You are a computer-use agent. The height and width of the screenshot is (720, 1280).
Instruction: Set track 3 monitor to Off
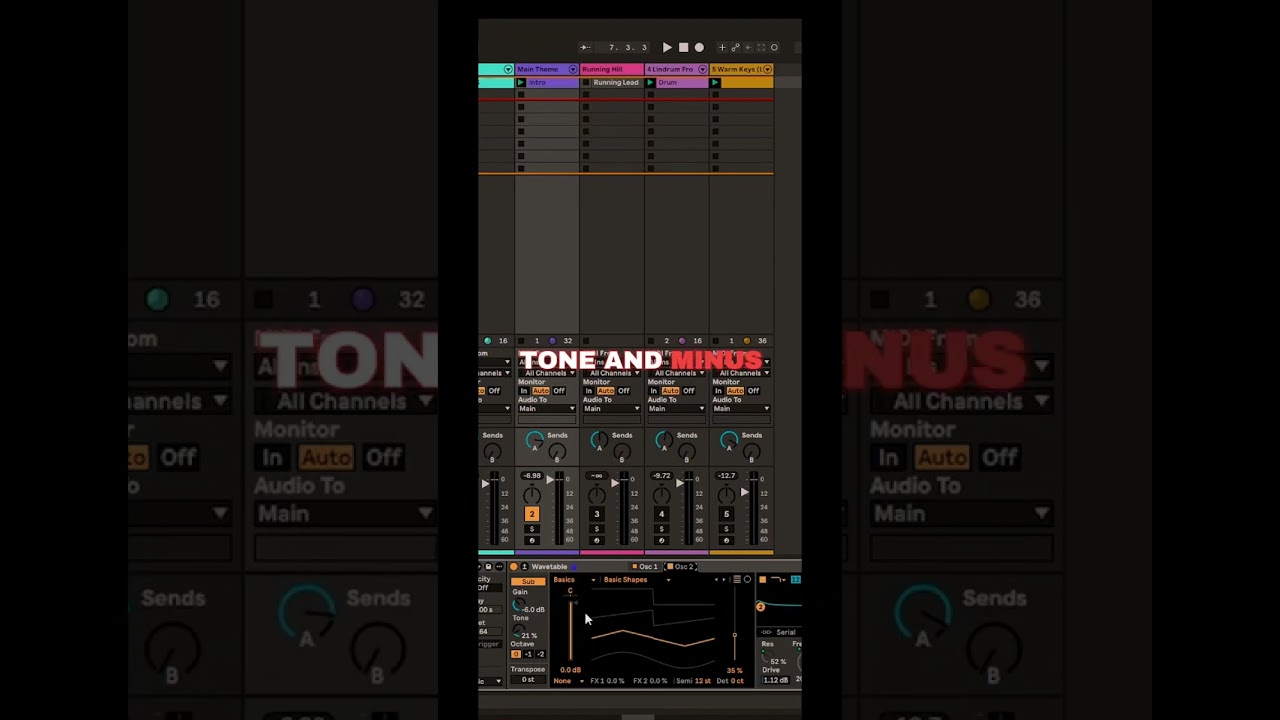[624, 391]
